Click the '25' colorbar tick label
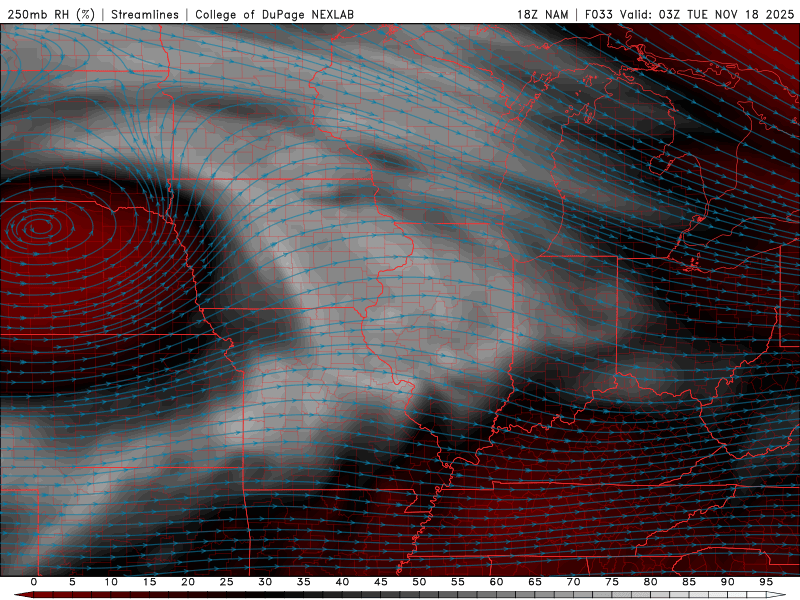This screenshot has width=800, height=600. tap(227, 582)
